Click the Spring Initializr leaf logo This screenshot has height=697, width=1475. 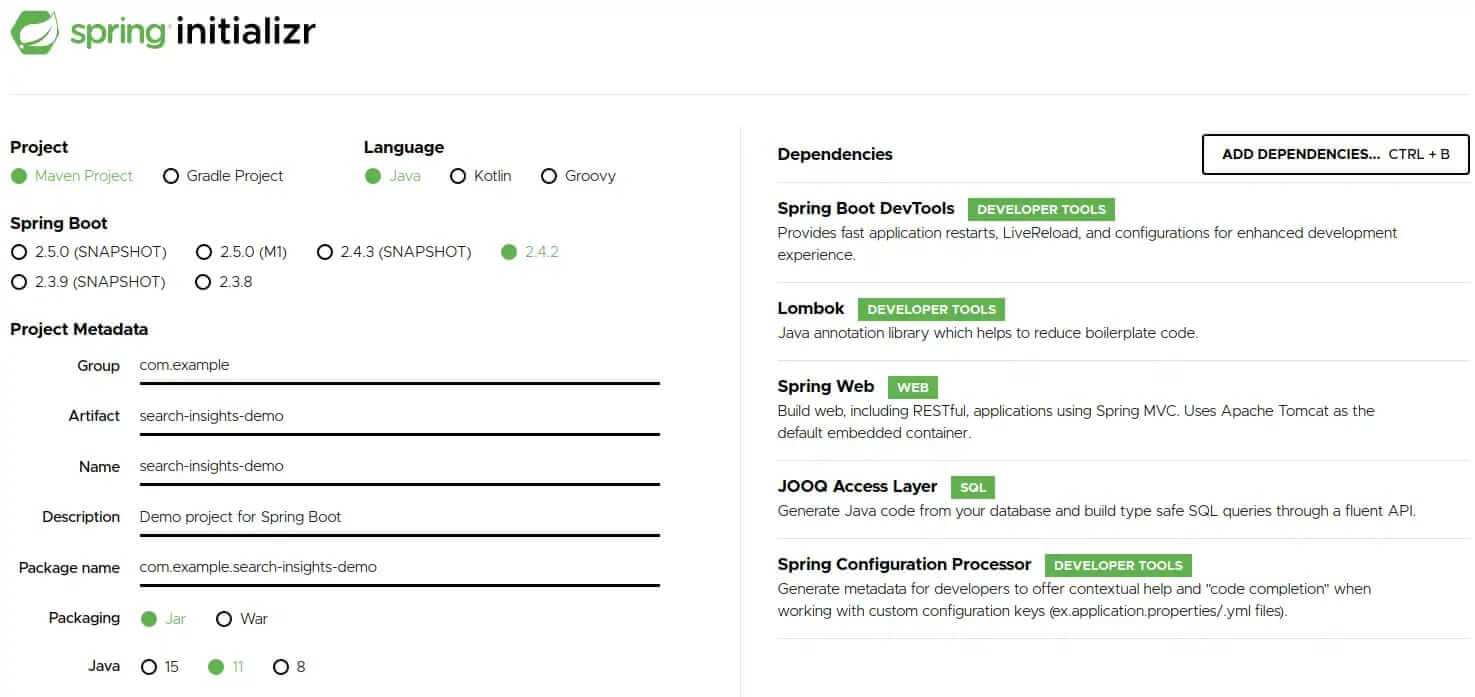coord(35,31)
